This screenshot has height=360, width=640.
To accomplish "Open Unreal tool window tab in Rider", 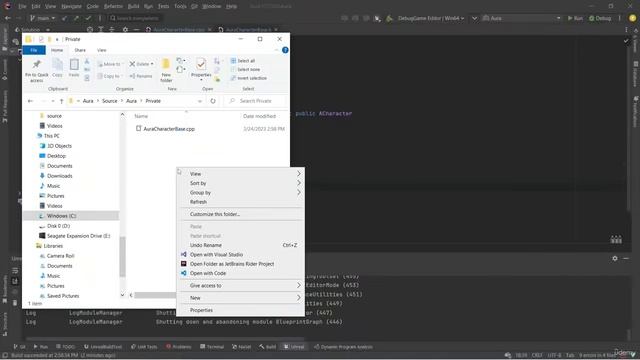I will (294, 347).
